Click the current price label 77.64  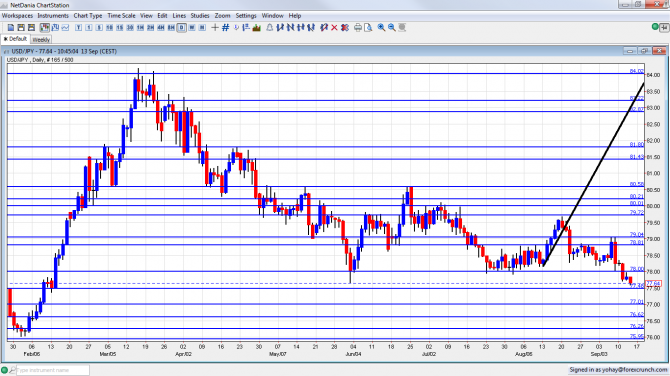(654, 284)
